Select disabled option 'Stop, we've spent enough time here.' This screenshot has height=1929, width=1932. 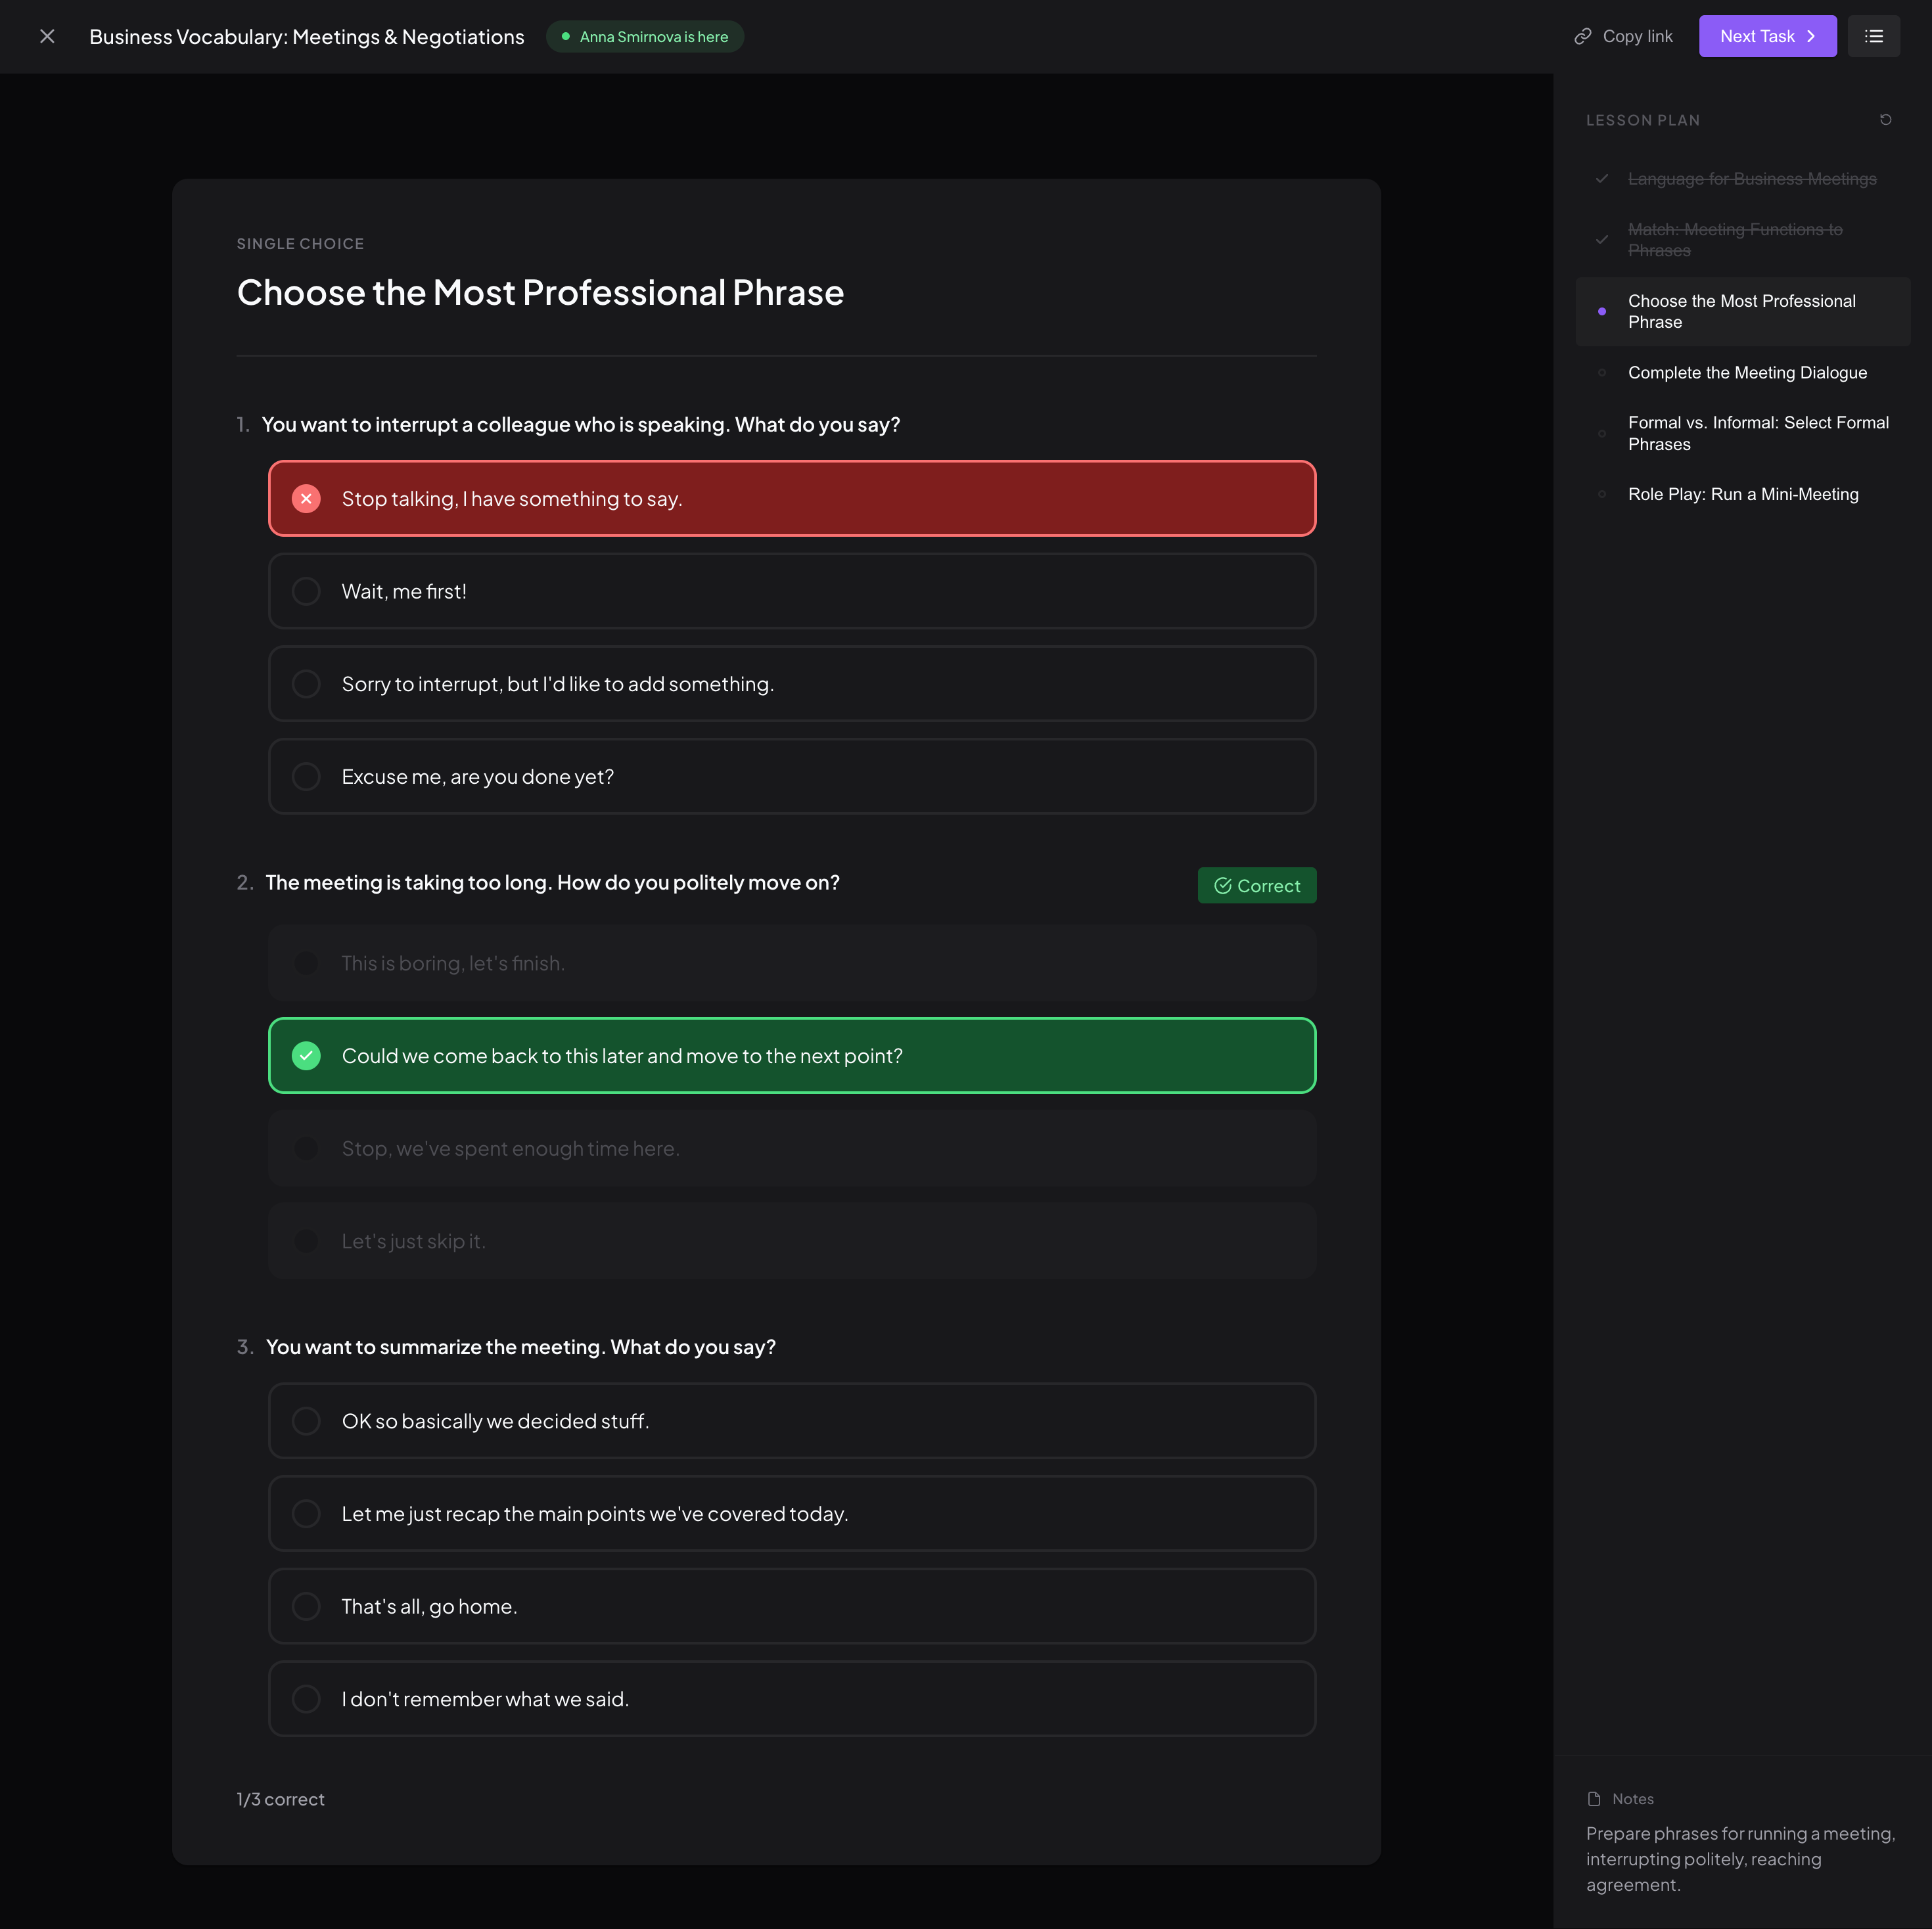[792, 1149]
